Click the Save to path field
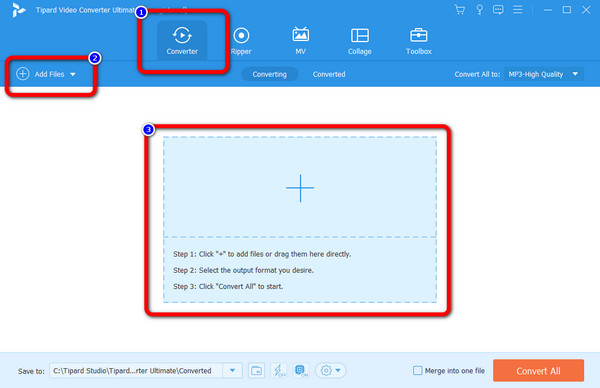 [x=136, y=370]
